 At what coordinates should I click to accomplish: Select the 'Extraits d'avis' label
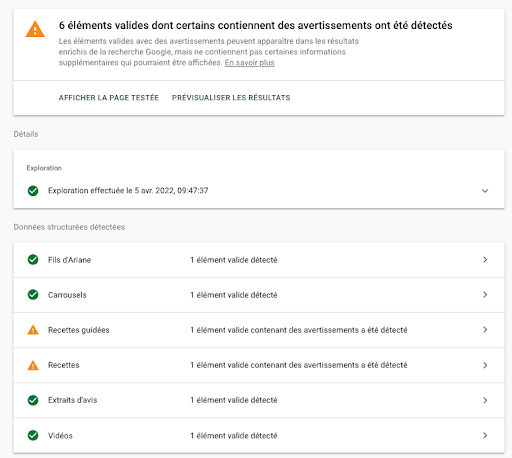pyautogui.click(x=72, y=400)
